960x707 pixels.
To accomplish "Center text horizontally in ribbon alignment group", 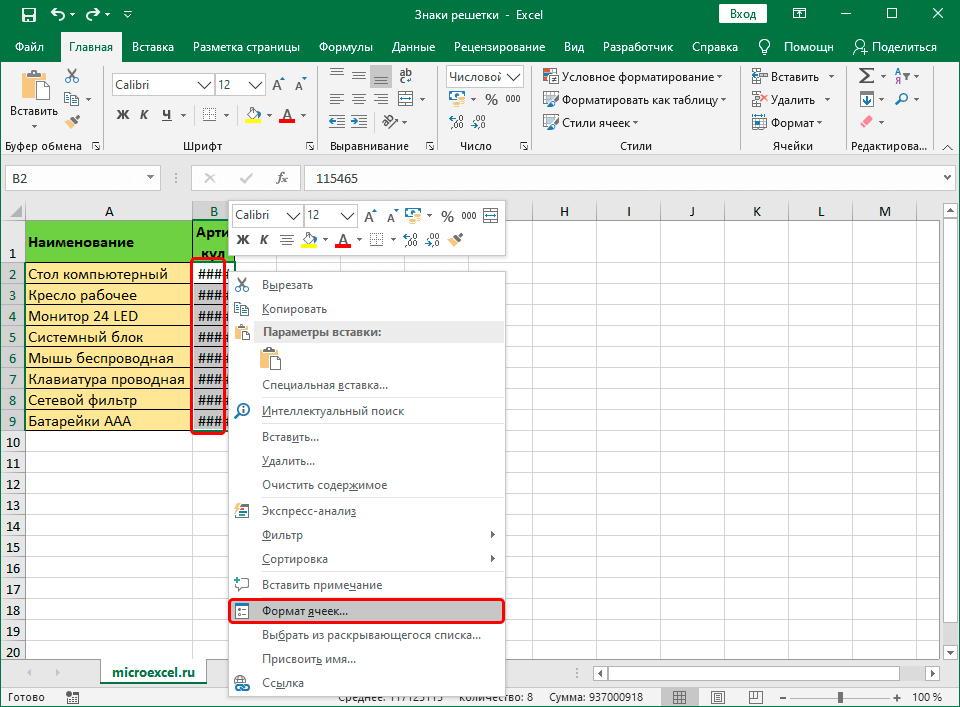I will (359, 99).
